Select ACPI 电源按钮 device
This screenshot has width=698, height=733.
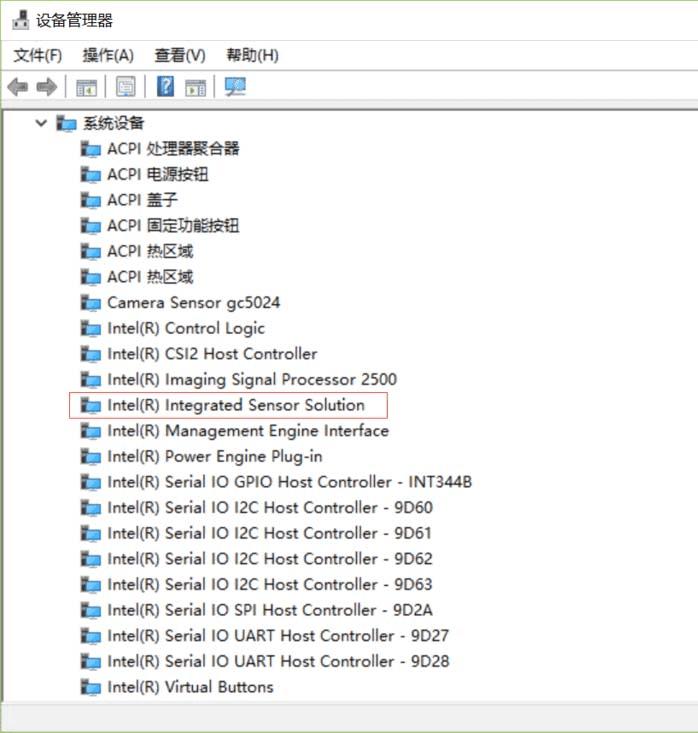click(x=158, y=175)
